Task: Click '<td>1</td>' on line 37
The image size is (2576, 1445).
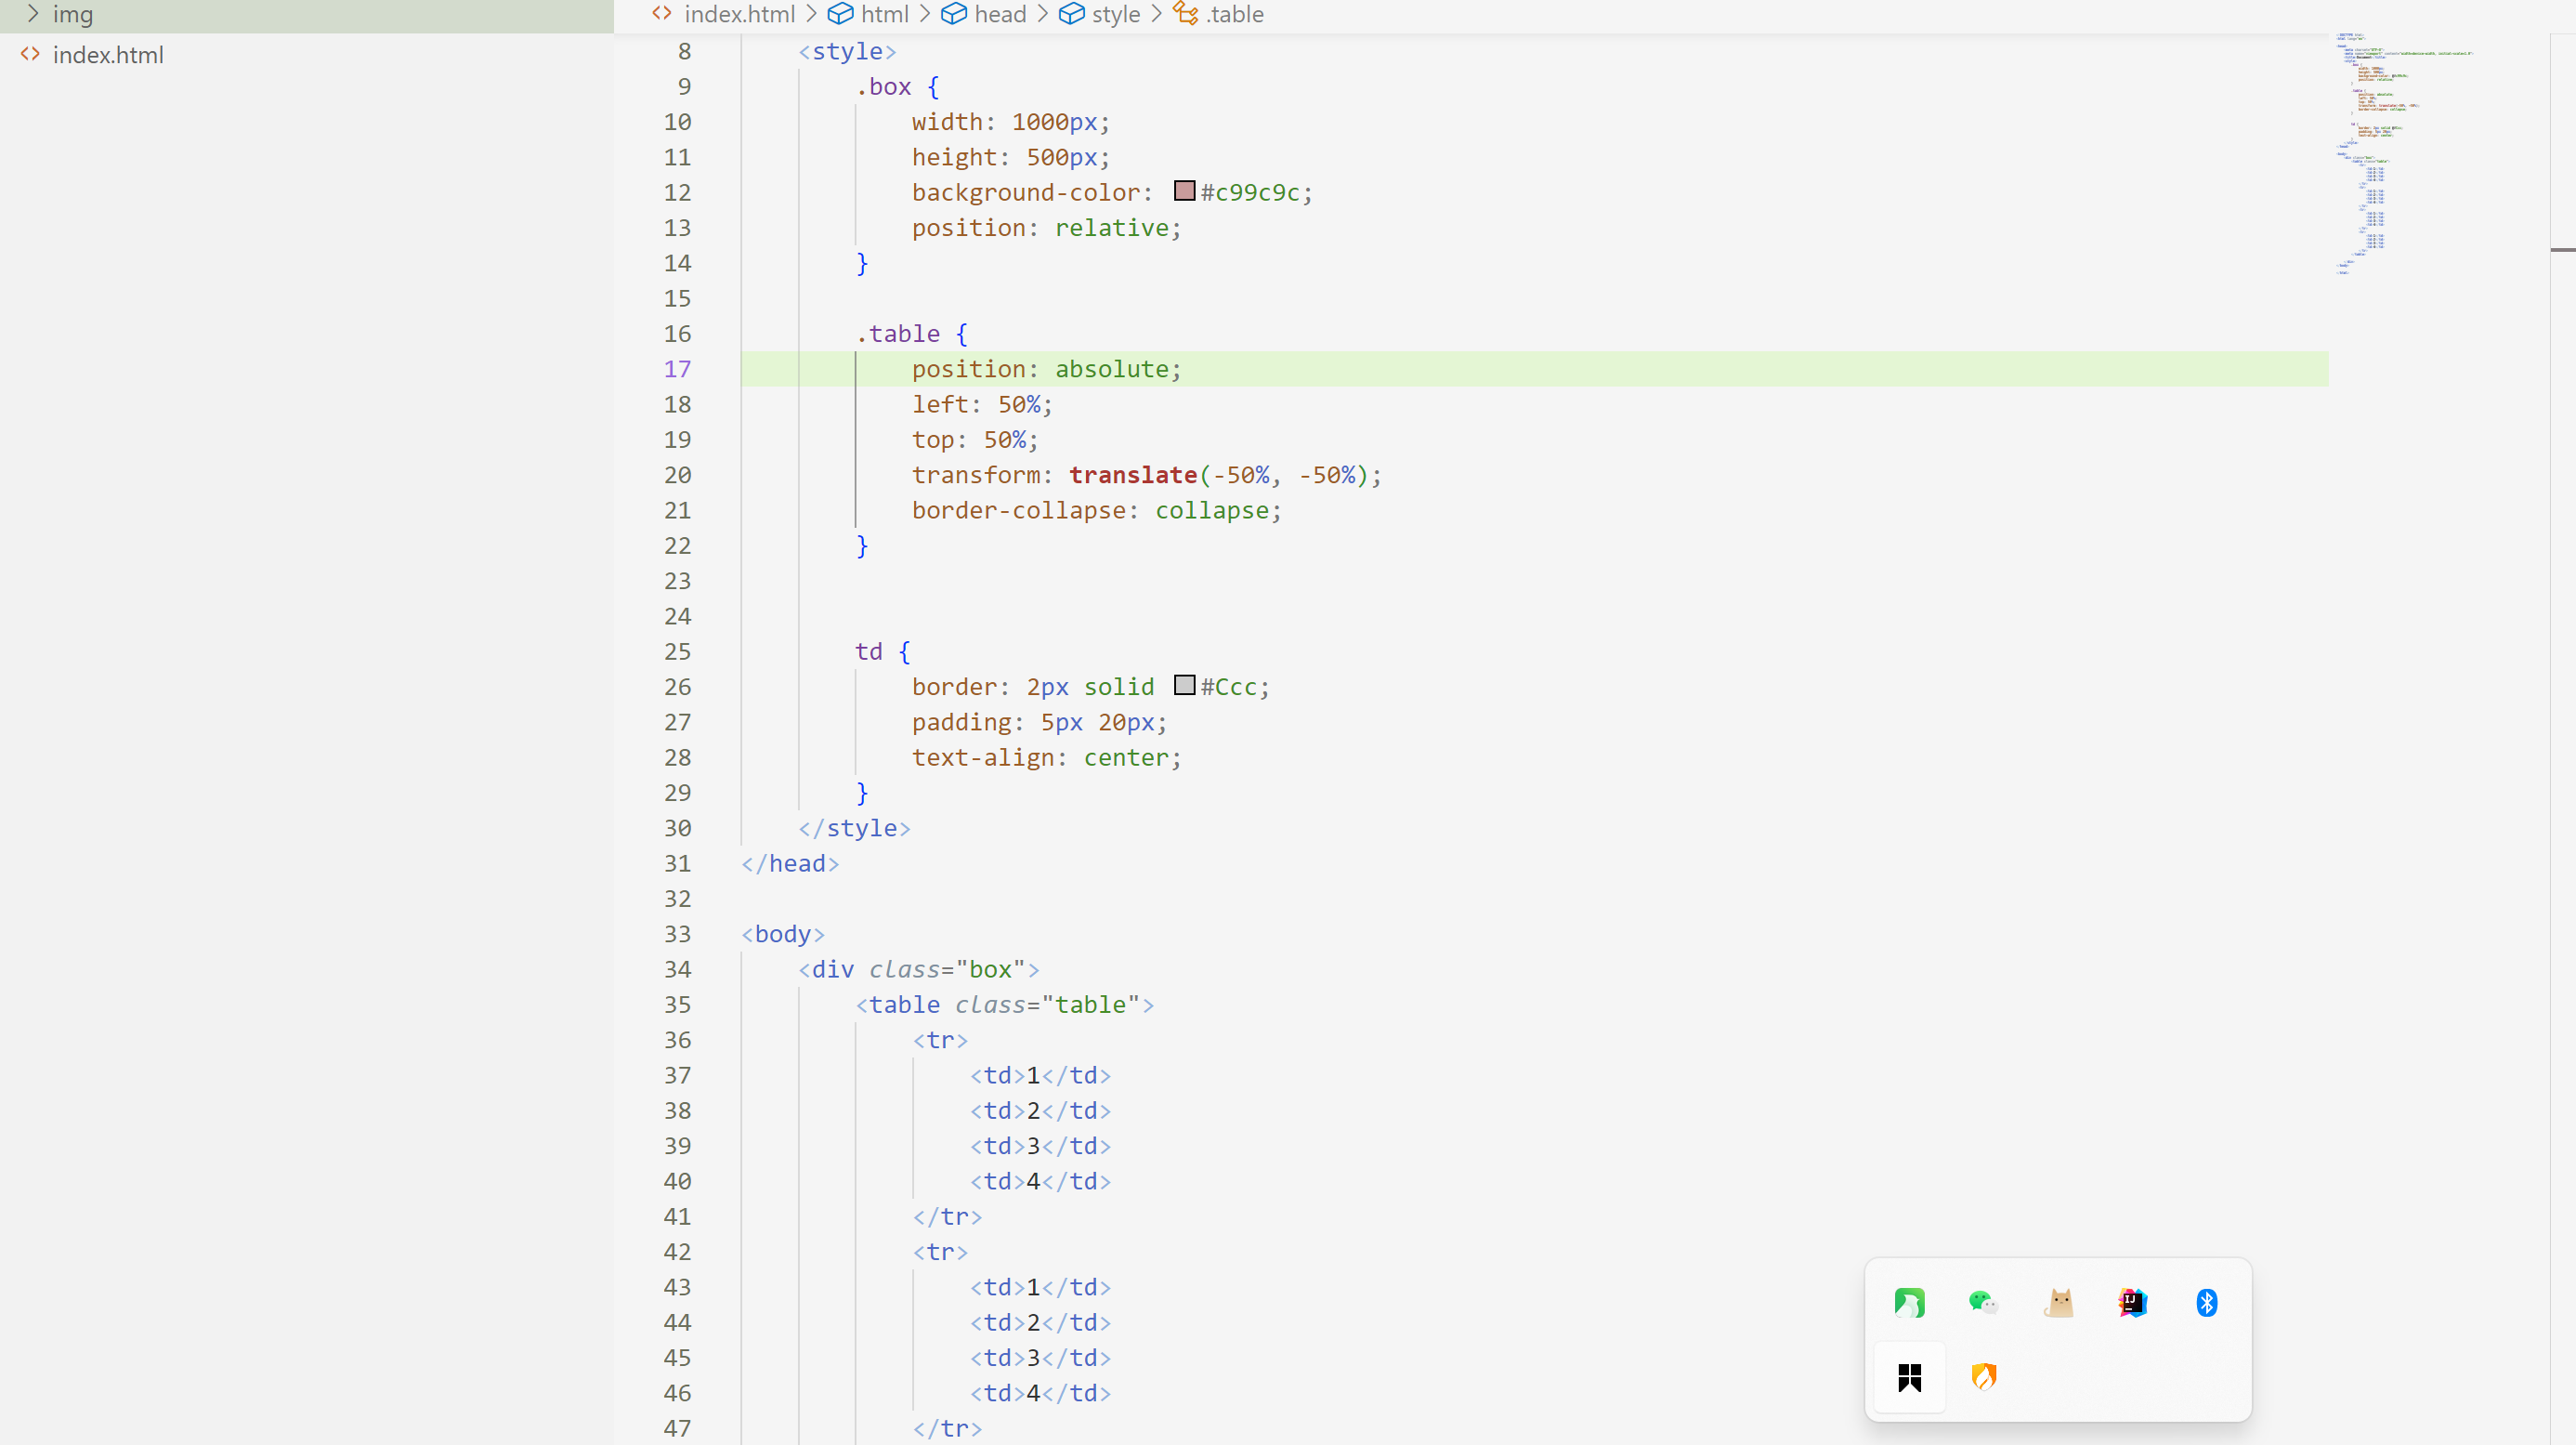Action: (x=1040, y=1076)
